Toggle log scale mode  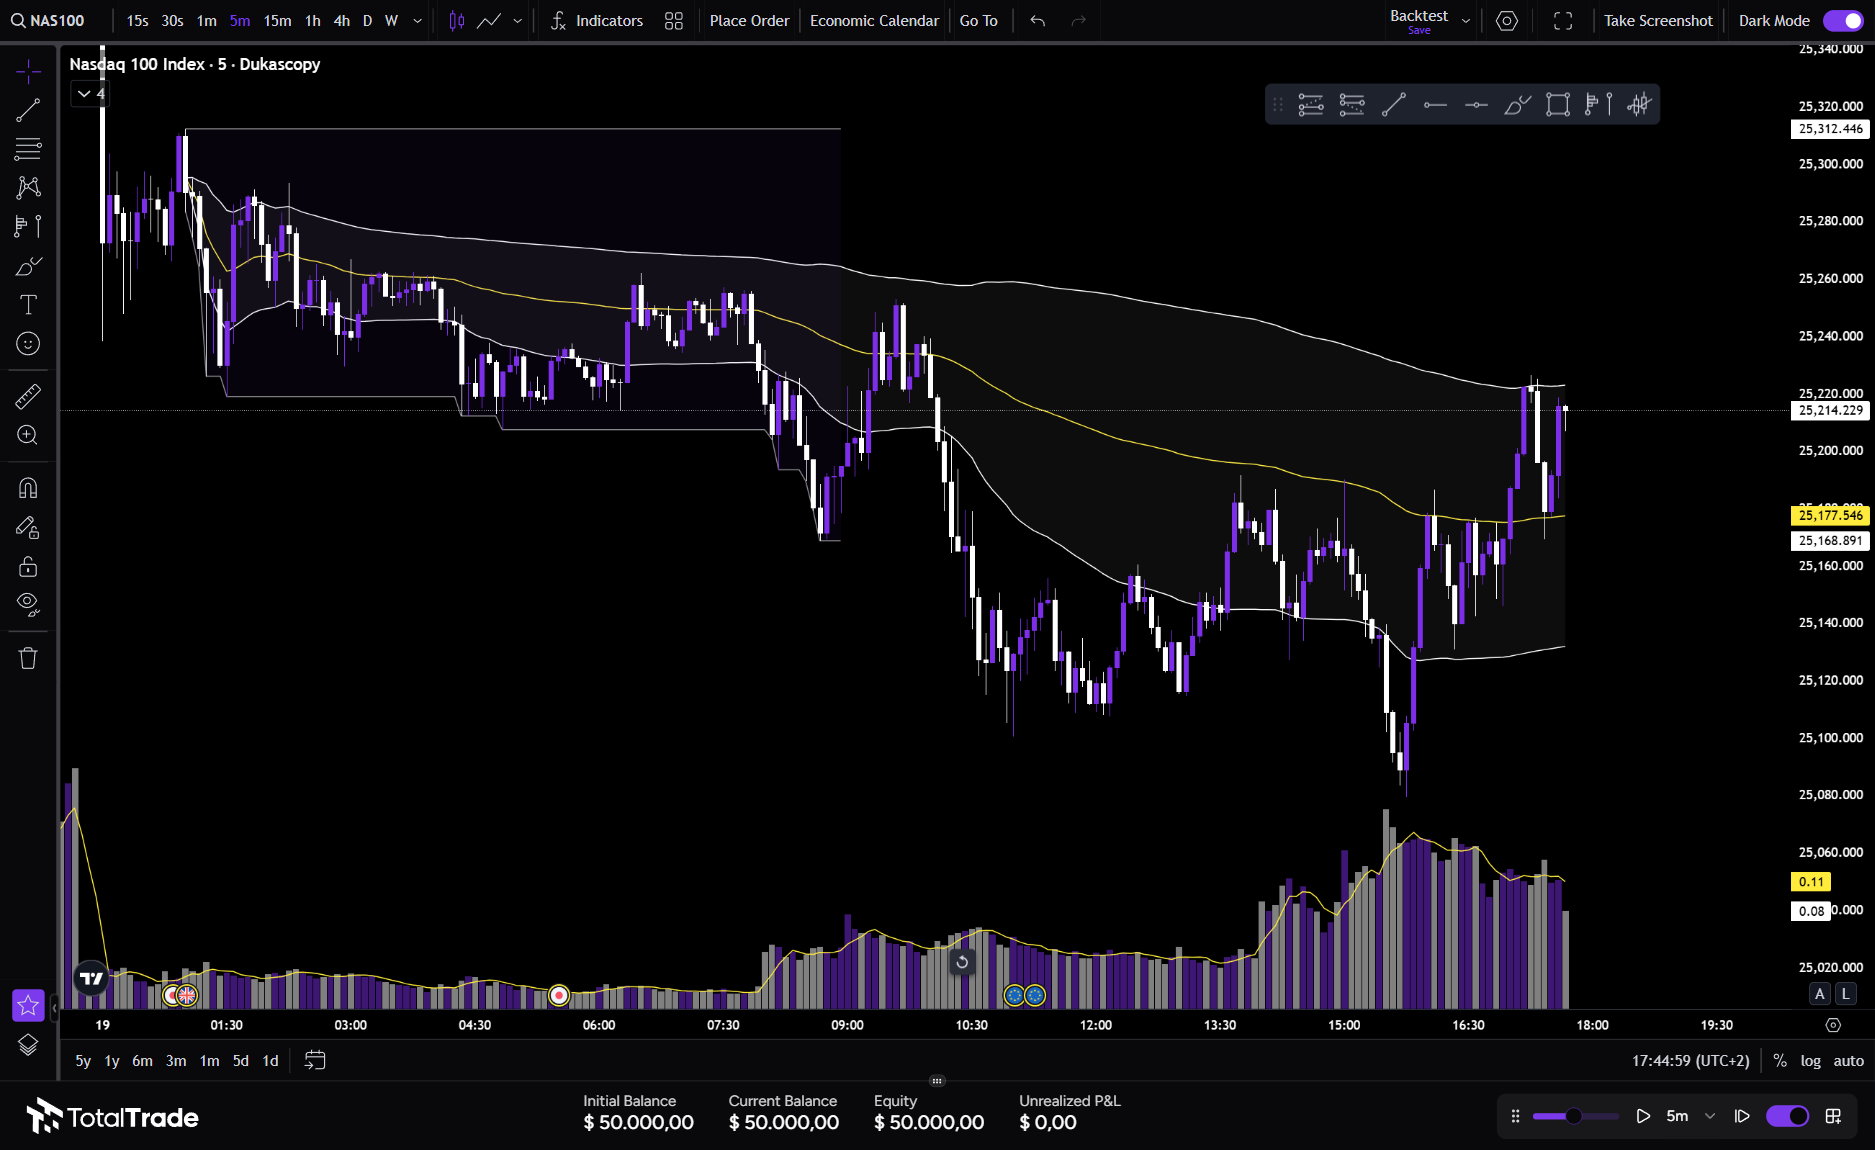[x=1810, y=1060]
